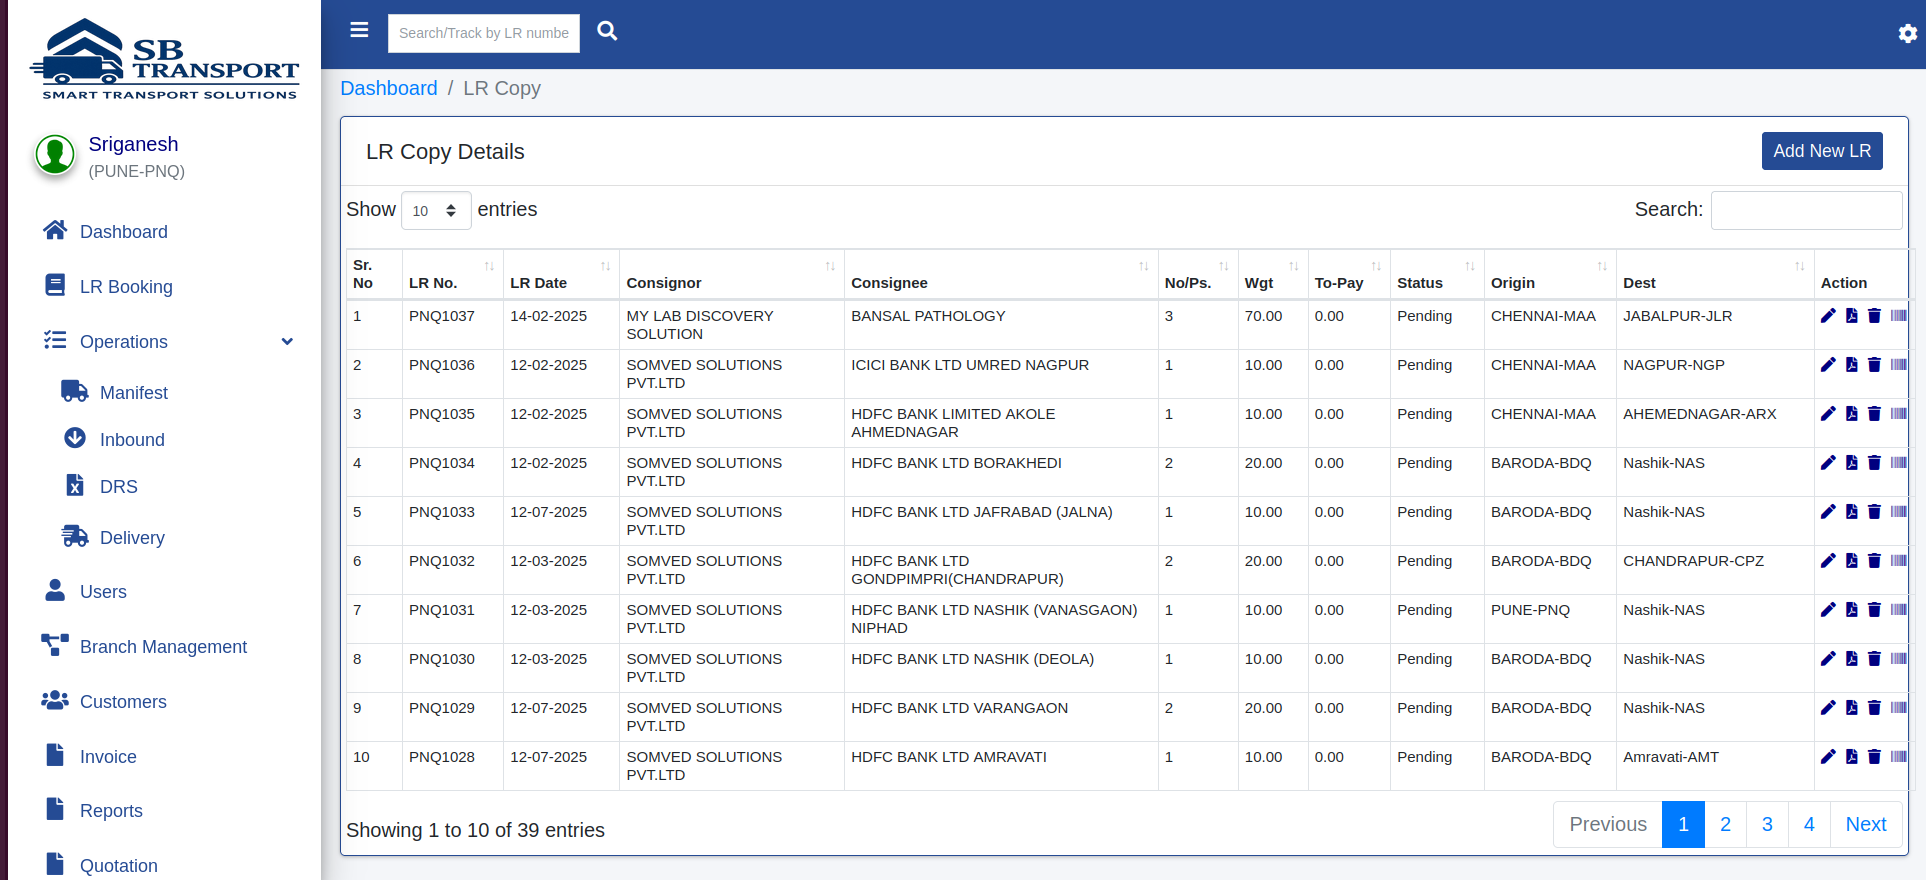Open Manifest in the sidebar
This screenshot has height=880, width=1926.
click(134, 393)
